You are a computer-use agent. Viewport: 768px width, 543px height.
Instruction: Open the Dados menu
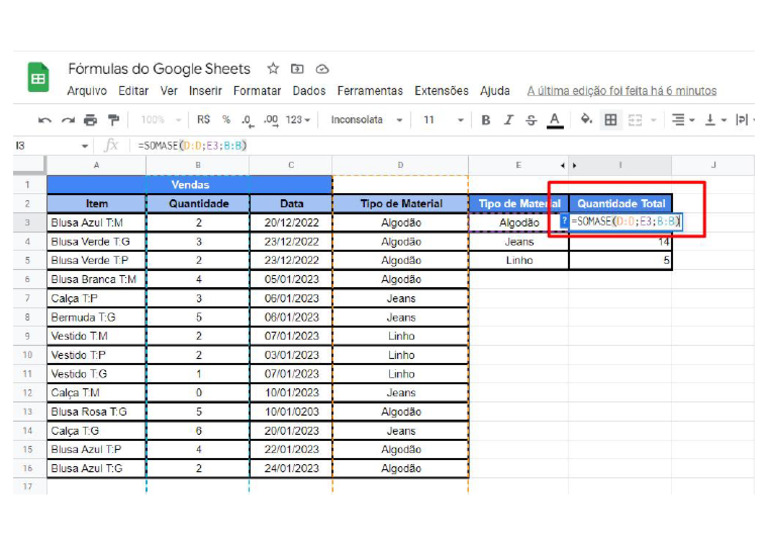click(x=309, y=91)
